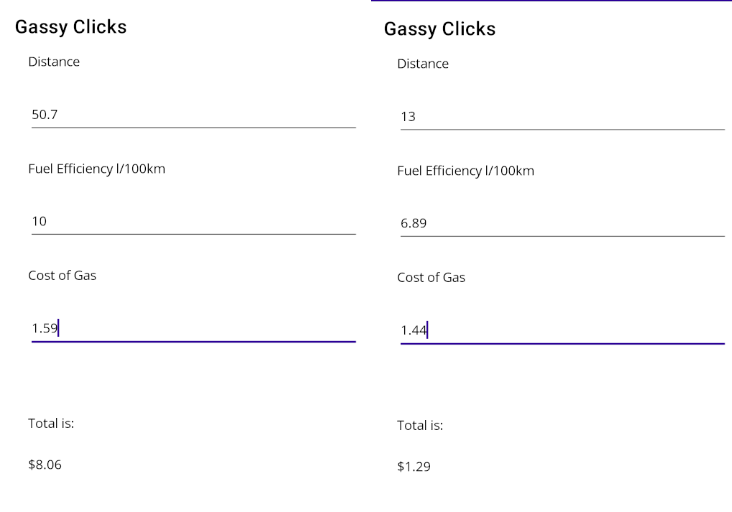Image resolution: width=732 pixels, height=512 pixels.
Task: Click the right Total is: label
Action: pos(420,425)
